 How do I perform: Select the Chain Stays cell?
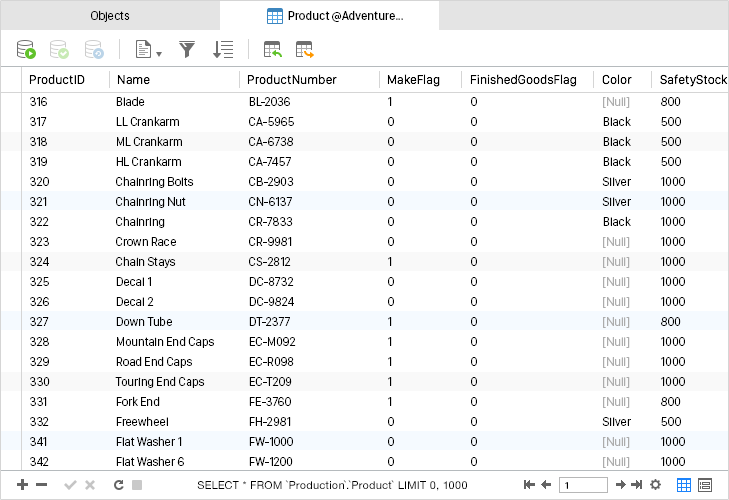tap(146, 262)
